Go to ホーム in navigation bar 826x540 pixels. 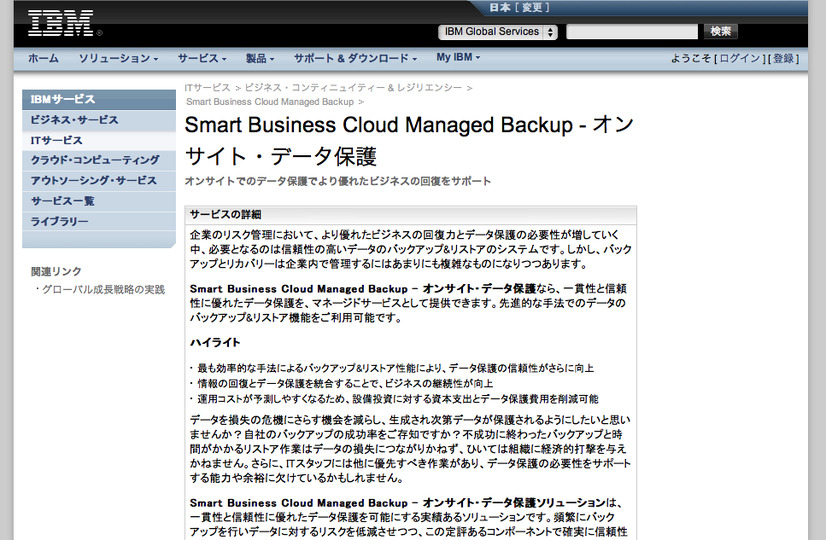pos(43,58)
